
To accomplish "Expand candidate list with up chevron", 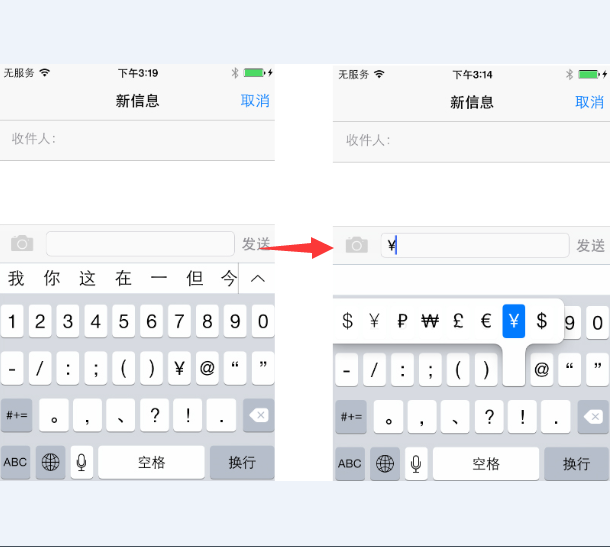I will pyautogui.click(x=257, y=279).
